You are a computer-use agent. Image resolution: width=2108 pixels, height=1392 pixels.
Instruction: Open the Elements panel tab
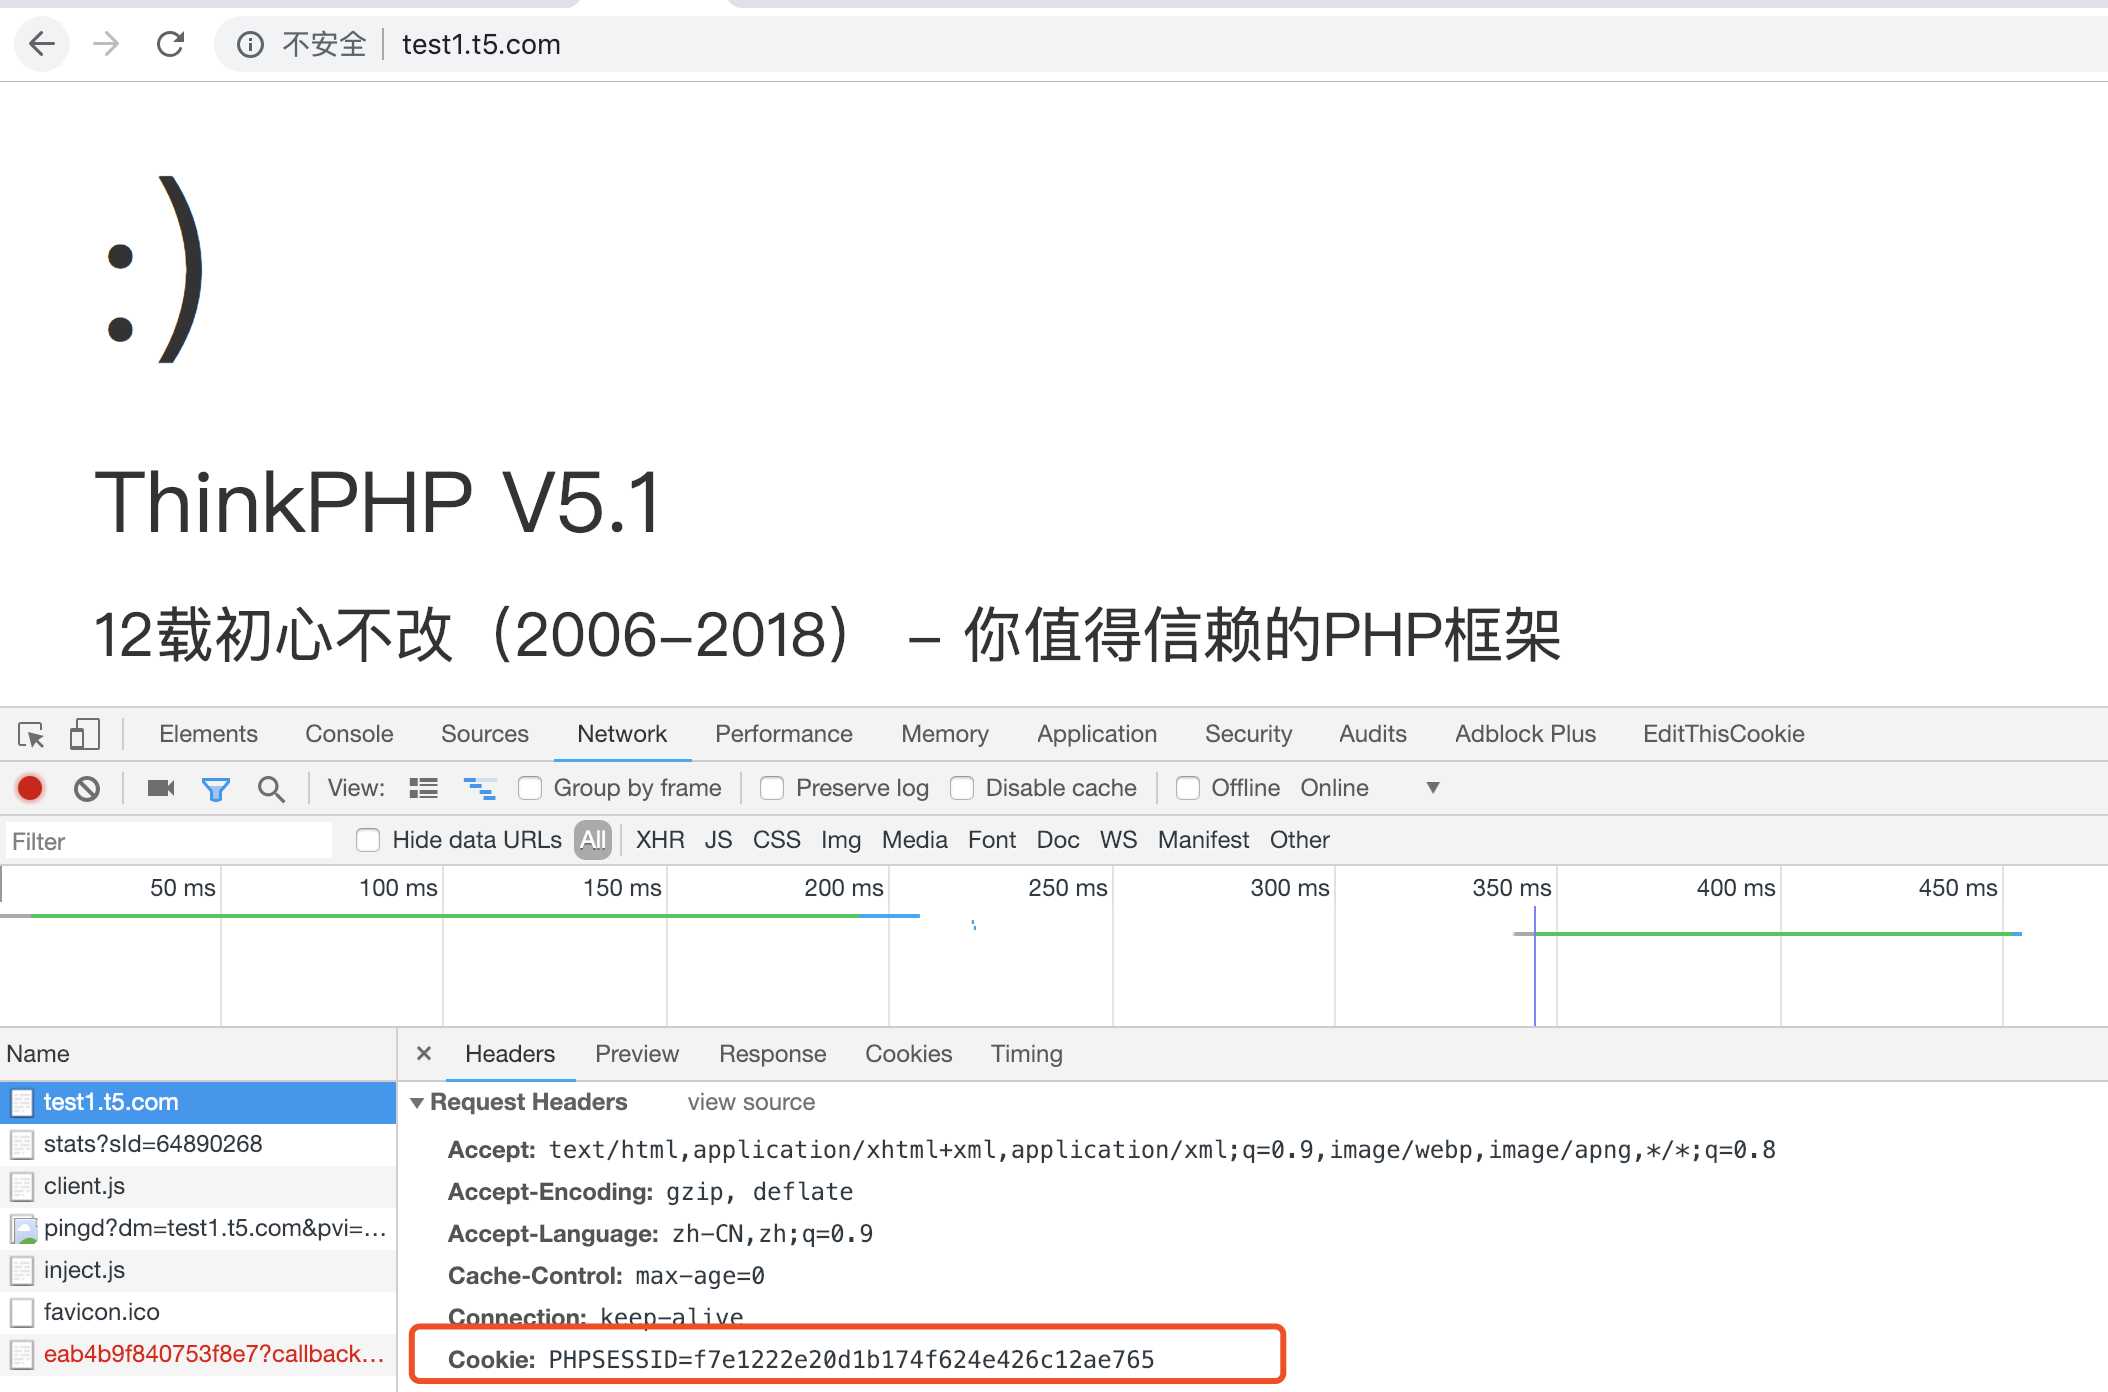pyautogui.click(x=208, y=735)
